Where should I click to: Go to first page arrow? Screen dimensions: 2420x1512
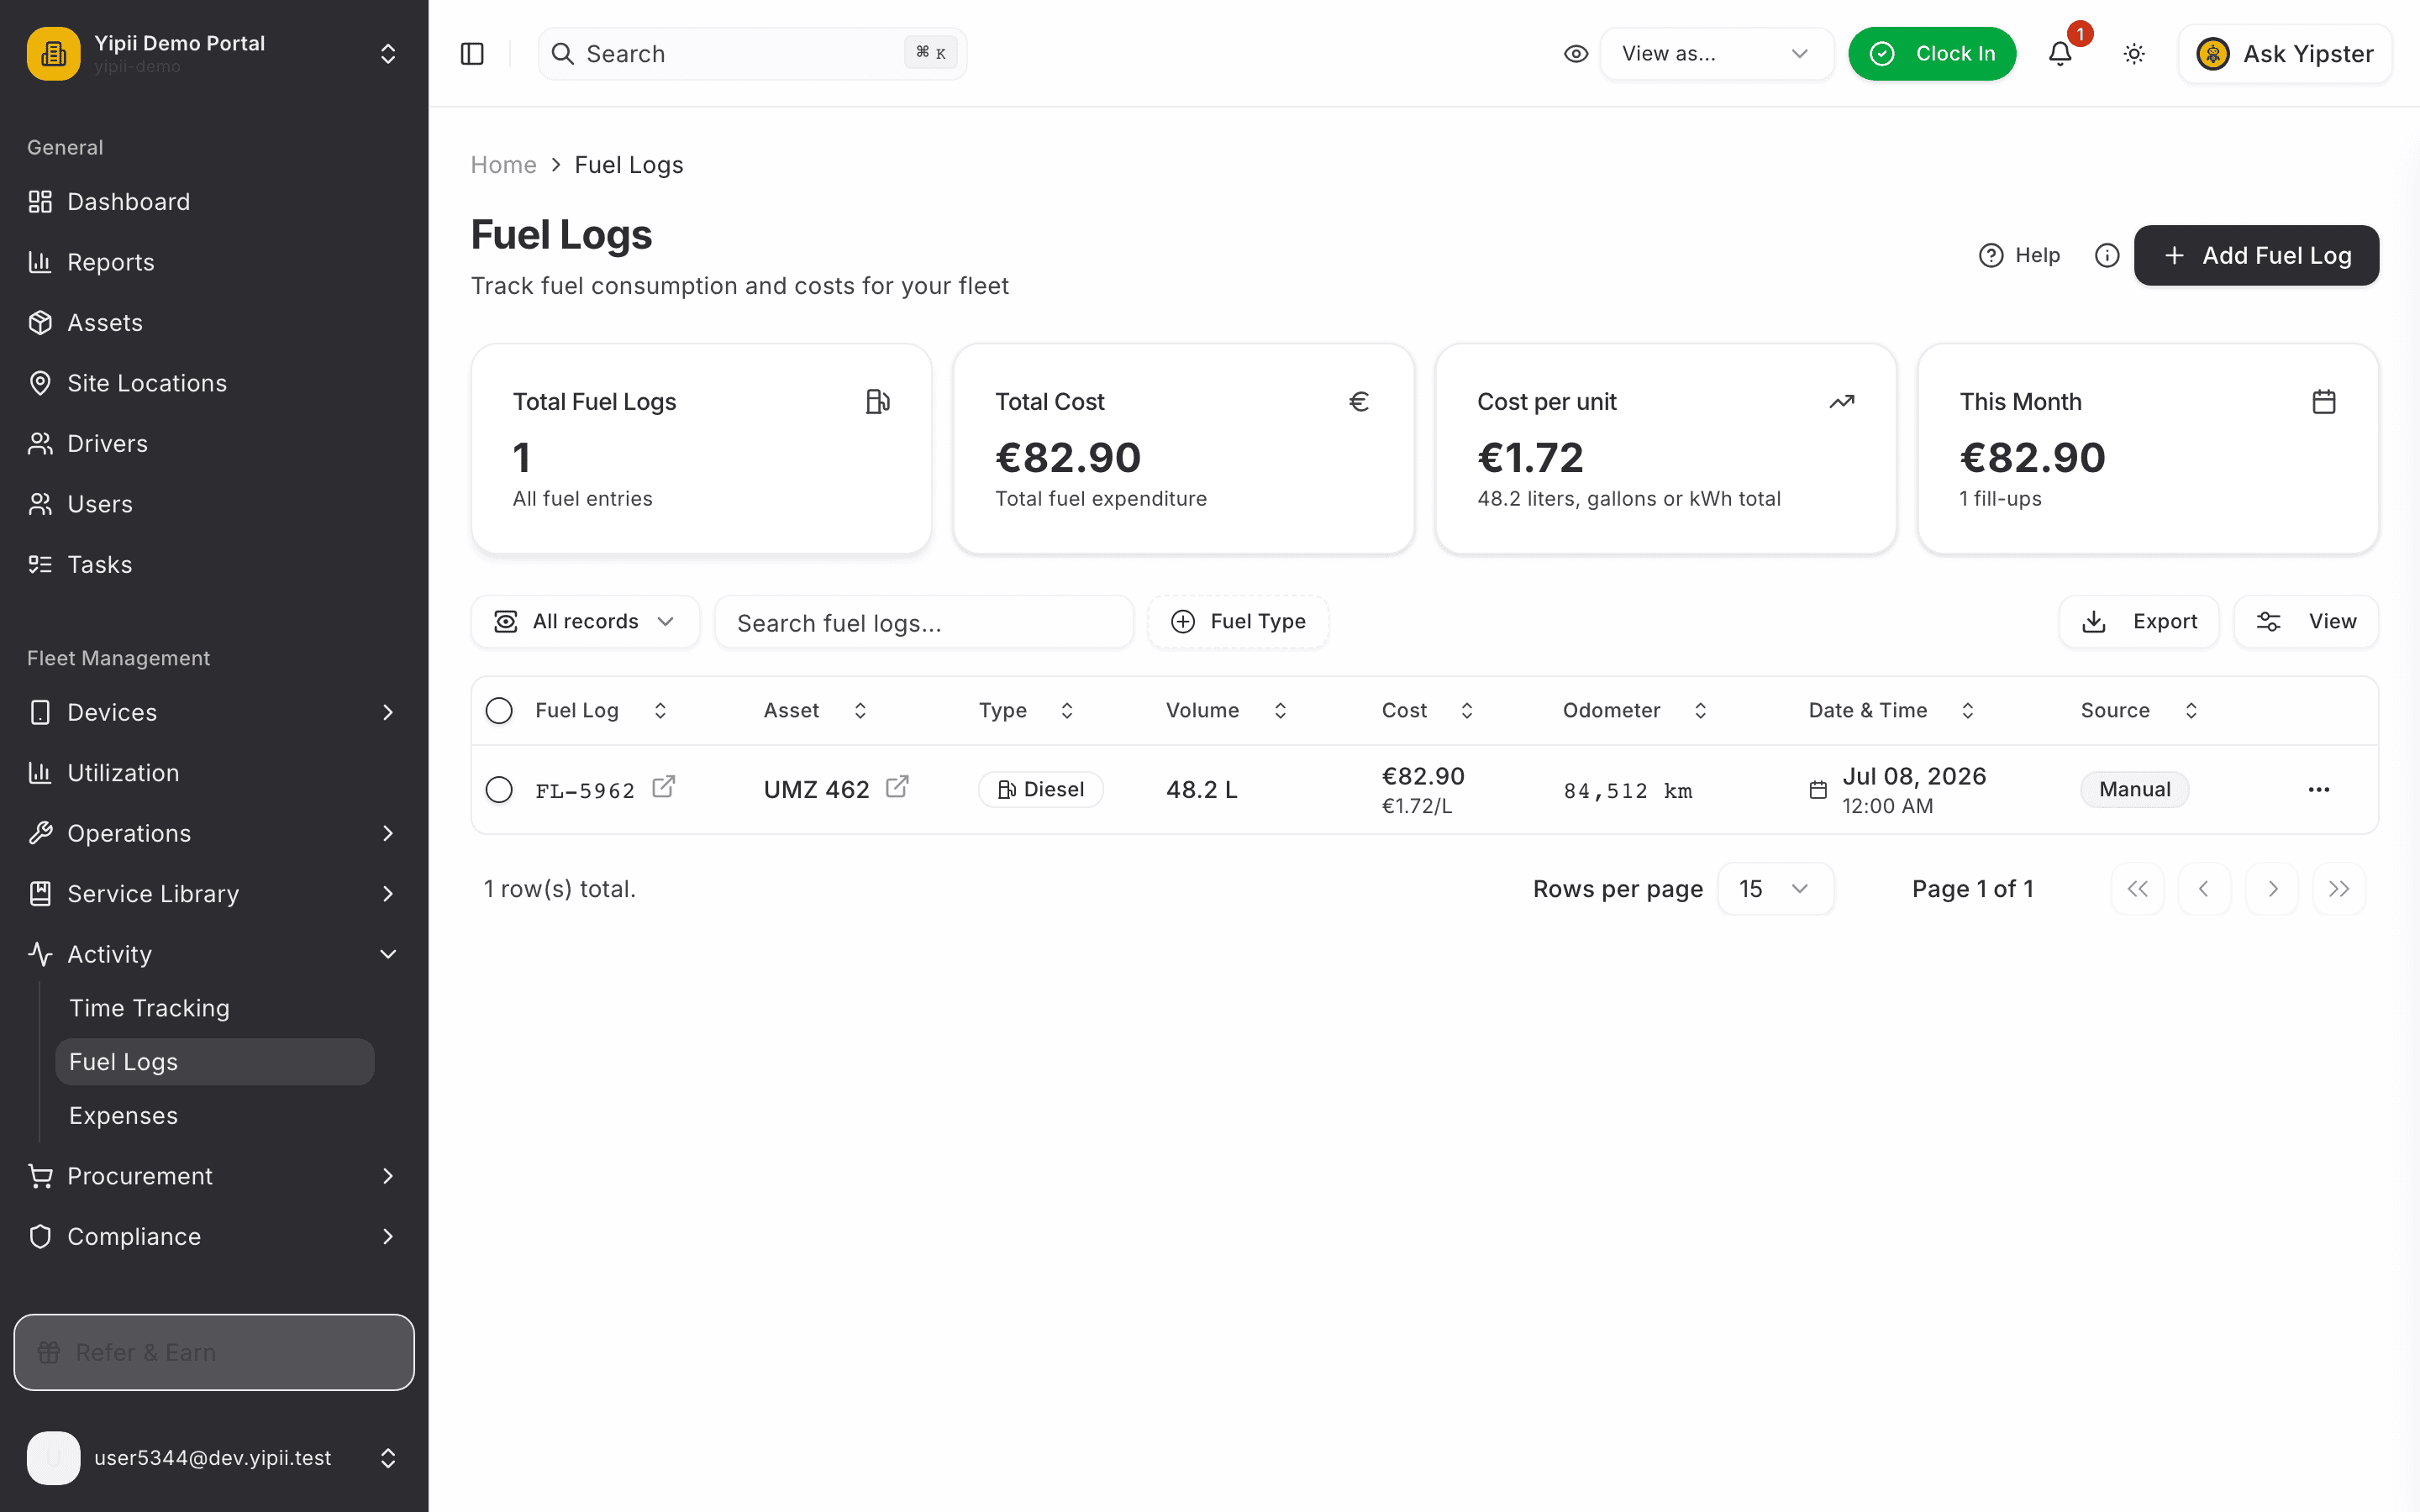[x=2138, y=889]
